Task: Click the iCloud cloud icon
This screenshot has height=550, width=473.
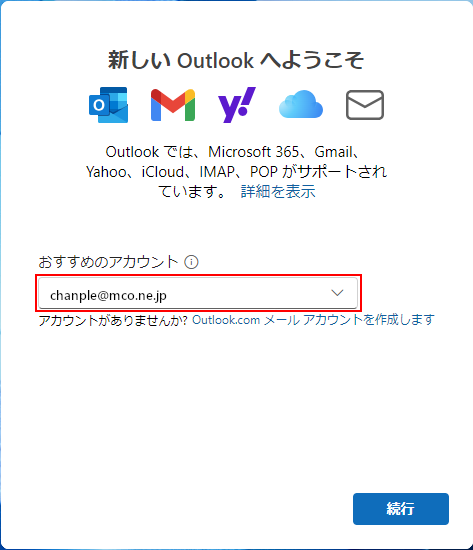Action: click(x=301, y=104)
